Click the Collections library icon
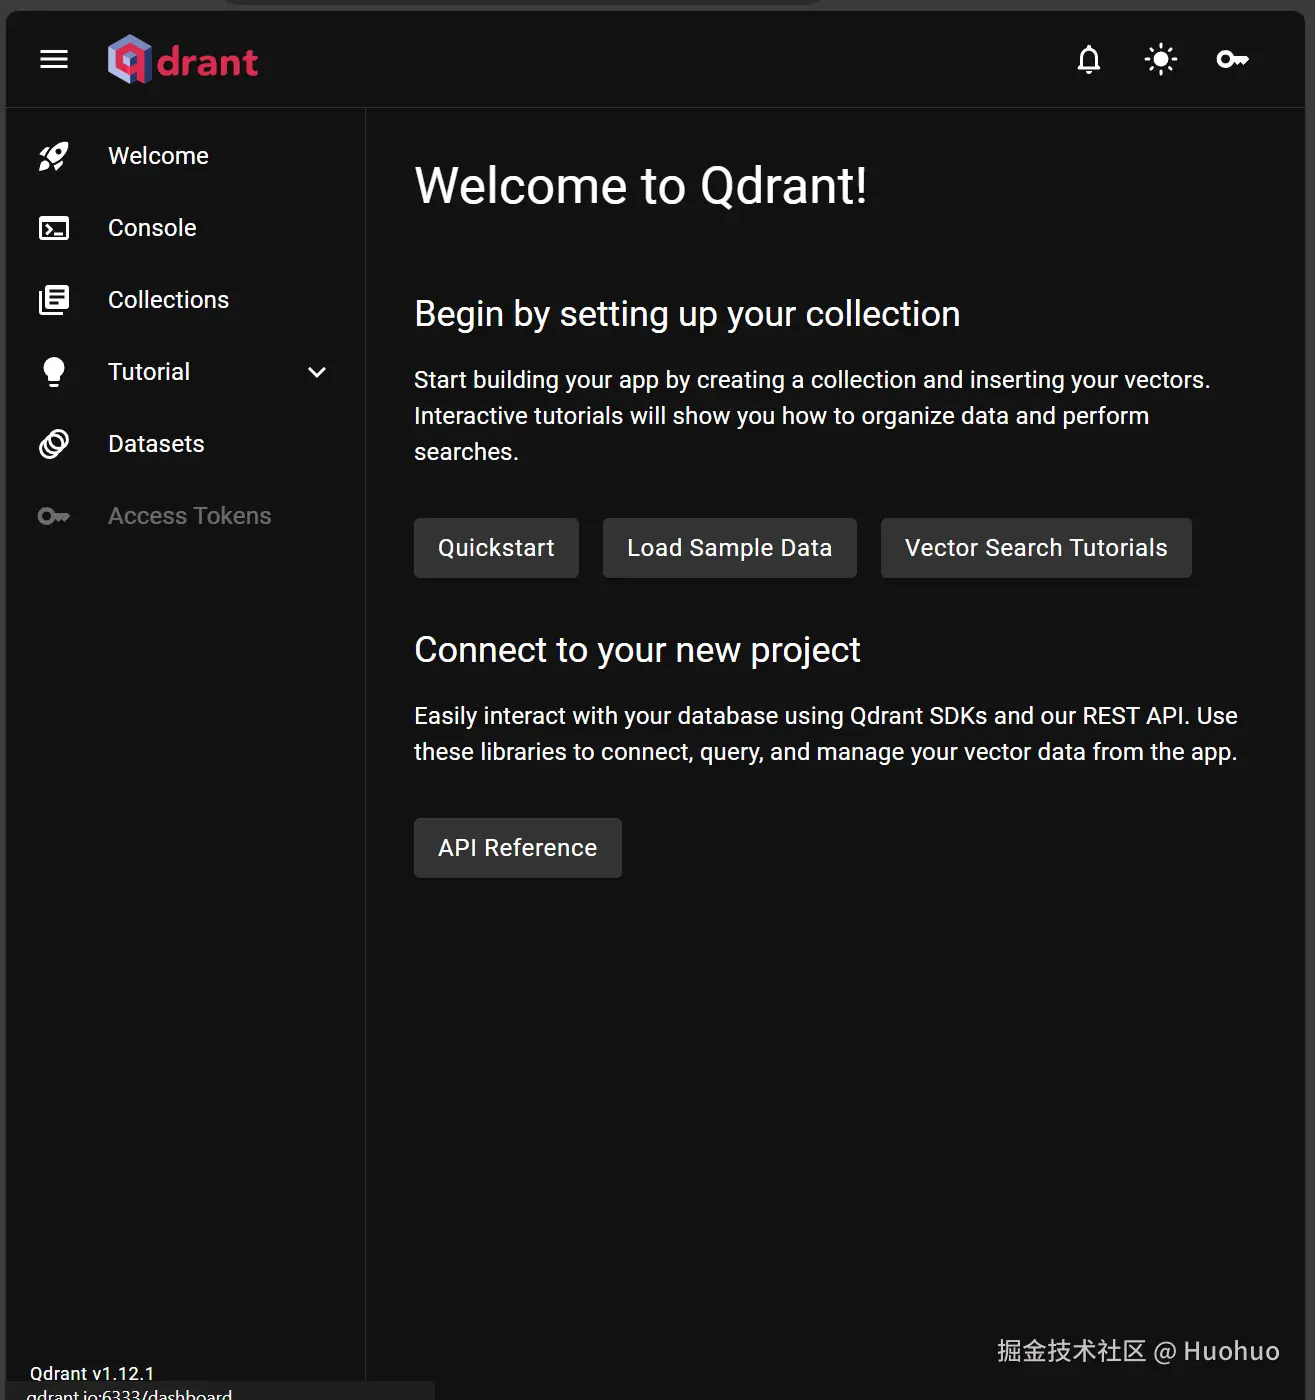Image resolution: width=1315 pixels, height=1400 pixels. click(54, 300)
